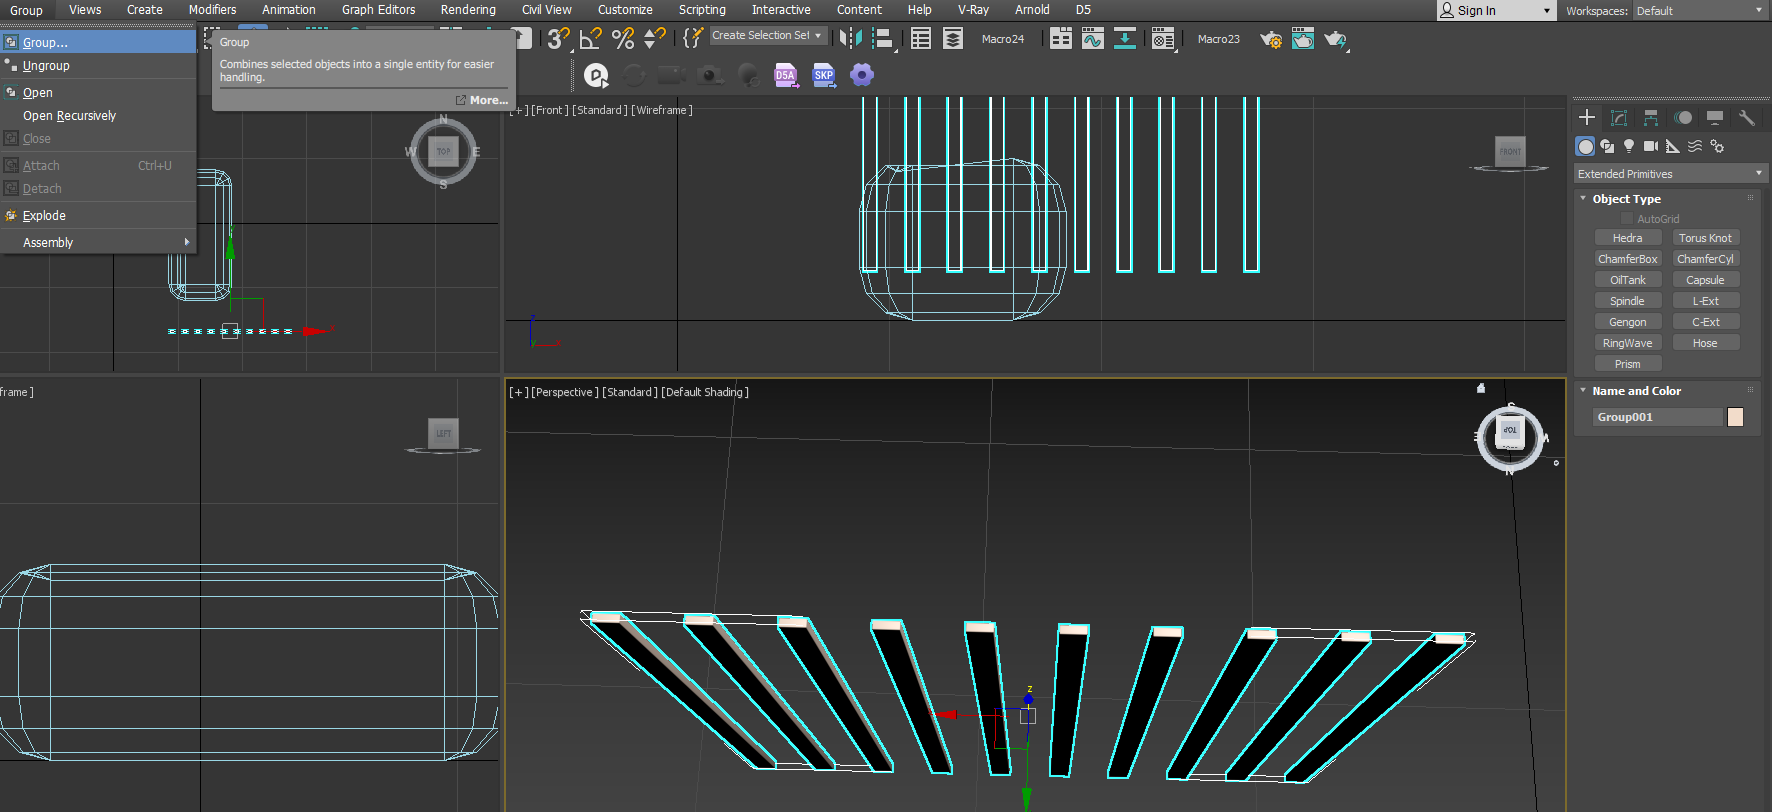Click the object color swatch beside Group001

1736,417
